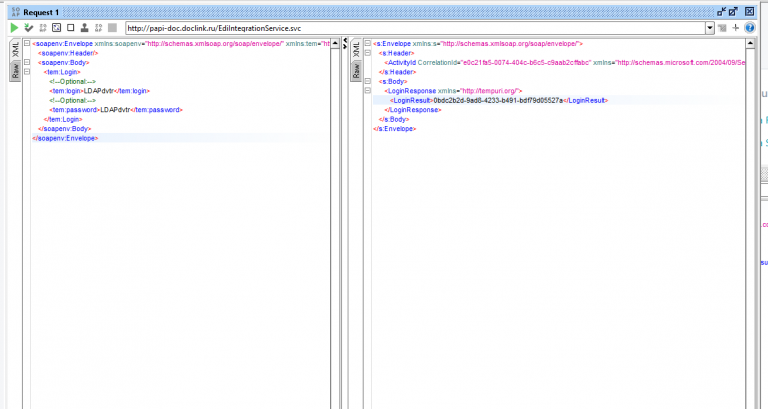Click the first Optional comment line
This screenshot has height=409, width=768.
point(72,81)
